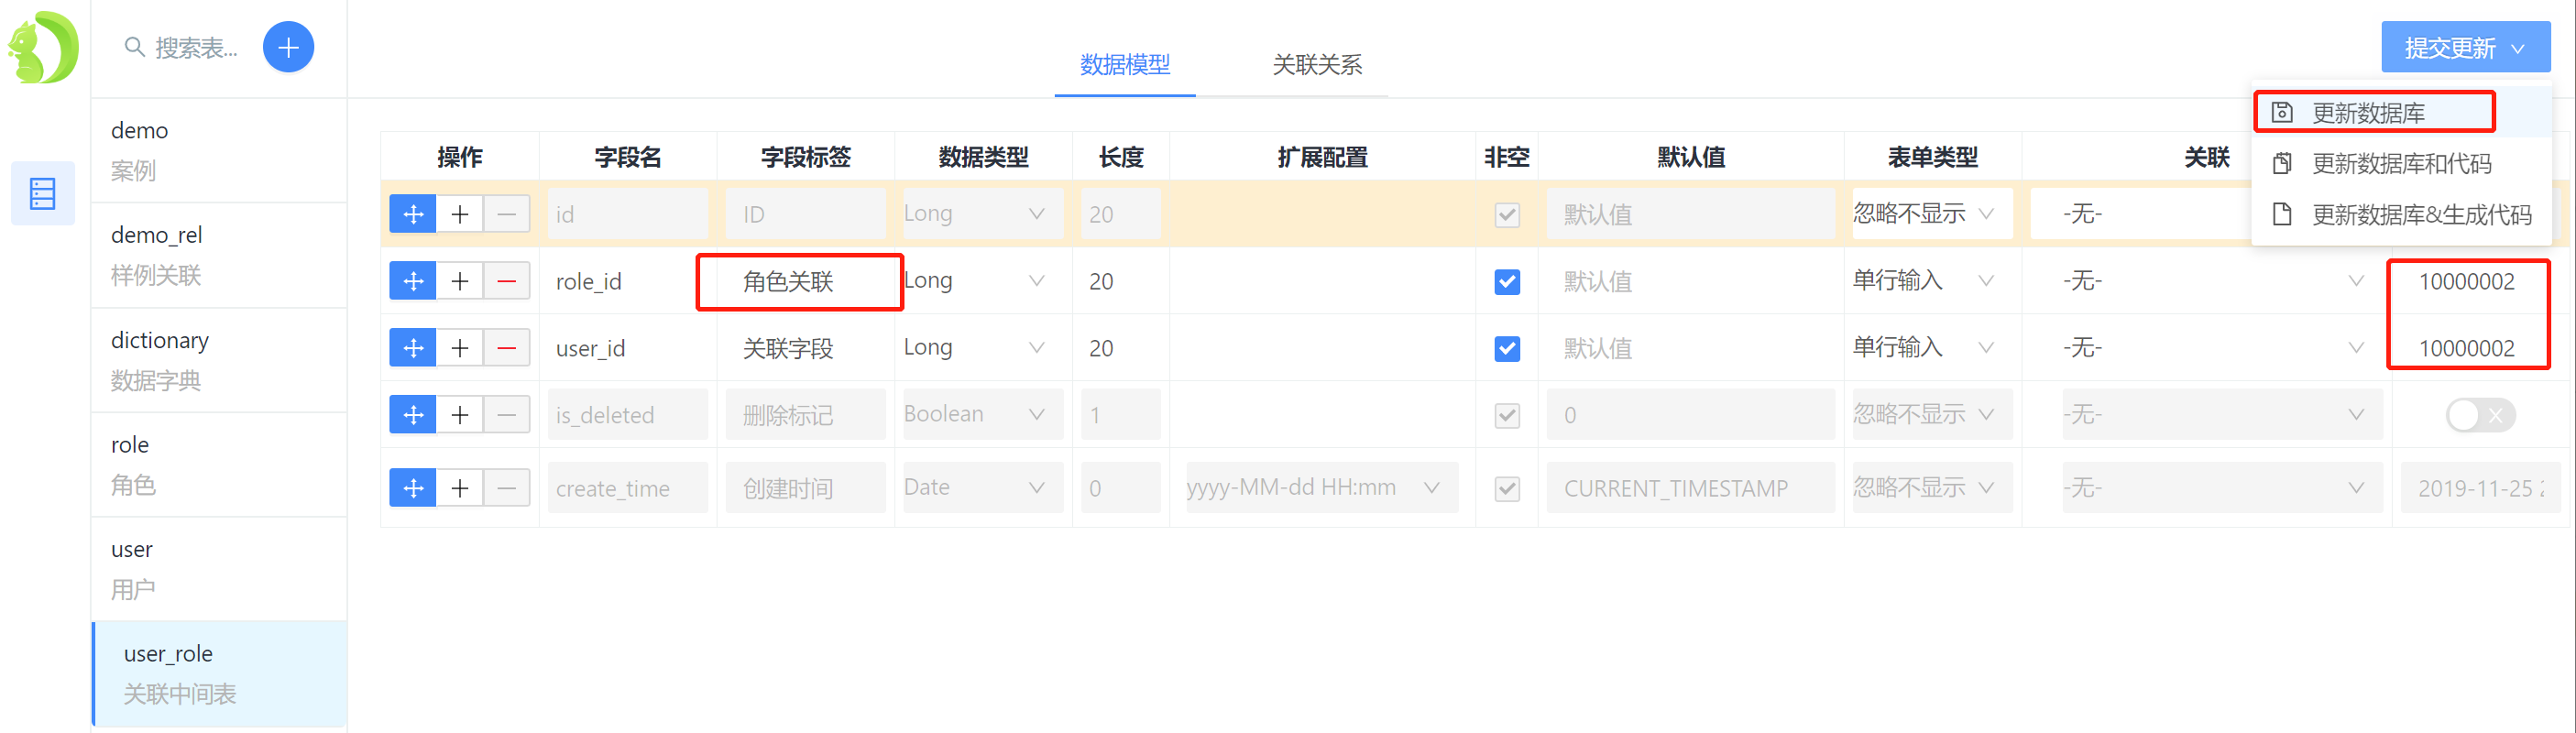Viewport: 2576px width, 733px height.
Task: Select 更新数据库和代码 menu option
Action: [2401, 163]
